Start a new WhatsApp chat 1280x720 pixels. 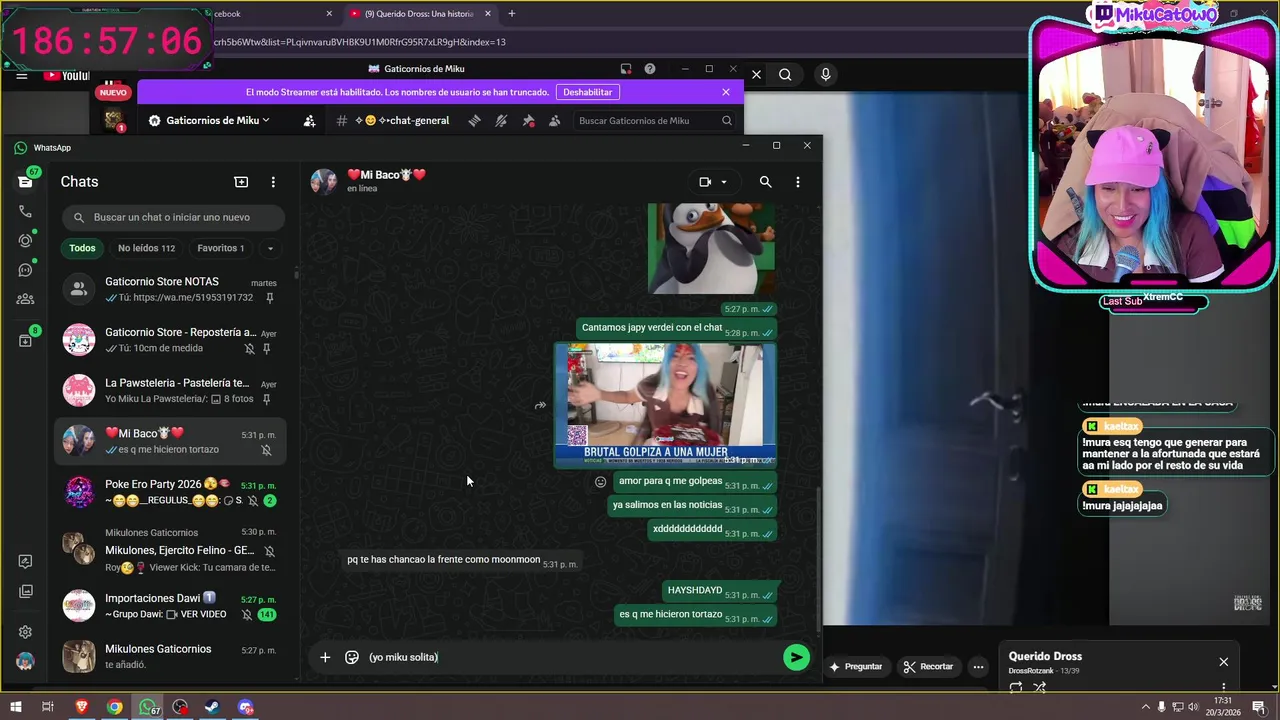pyautogui.click(x=241, y=182)
